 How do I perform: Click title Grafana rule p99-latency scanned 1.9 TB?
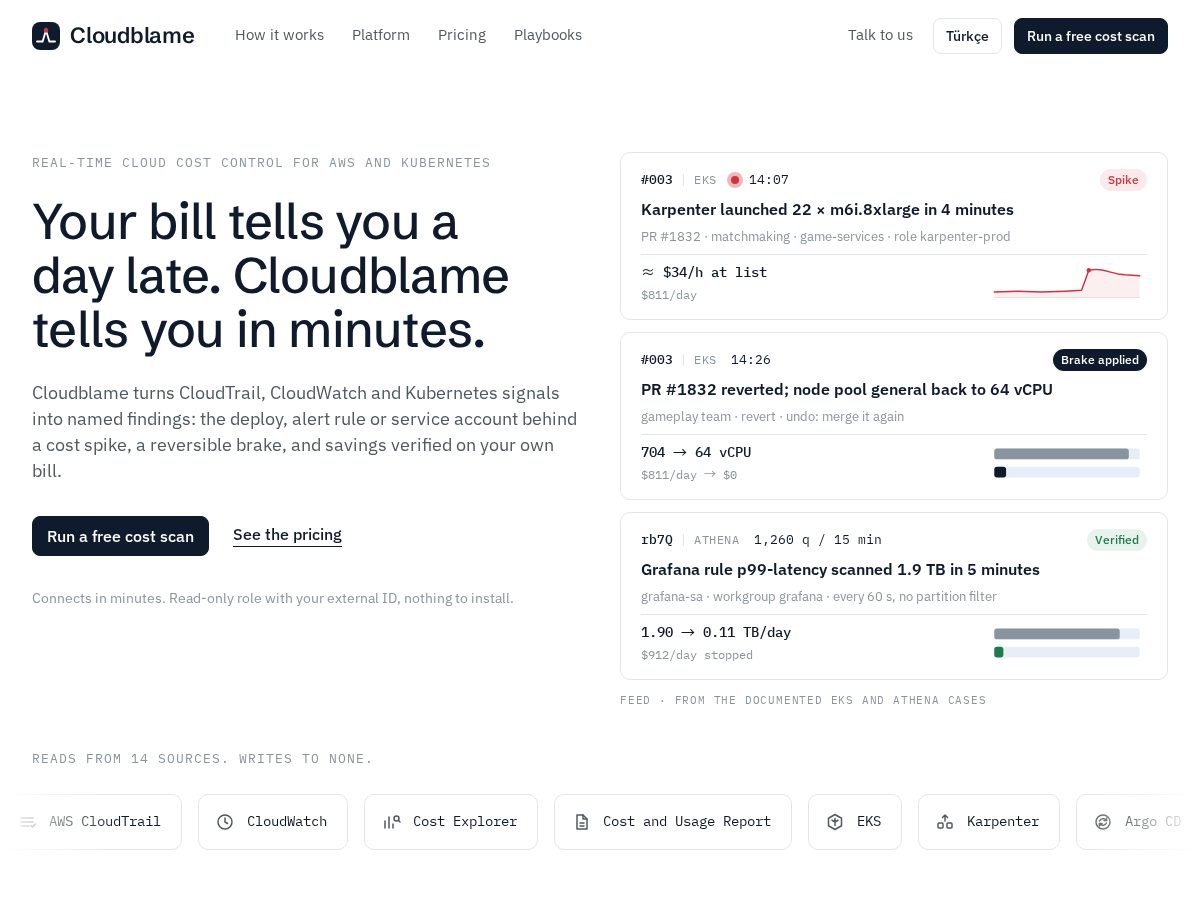pos(840,570)
